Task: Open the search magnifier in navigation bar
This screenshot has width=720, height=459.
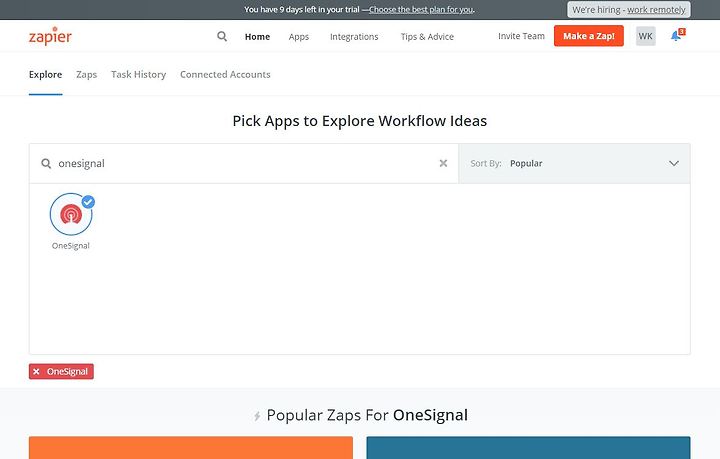Action: (222, 36)
